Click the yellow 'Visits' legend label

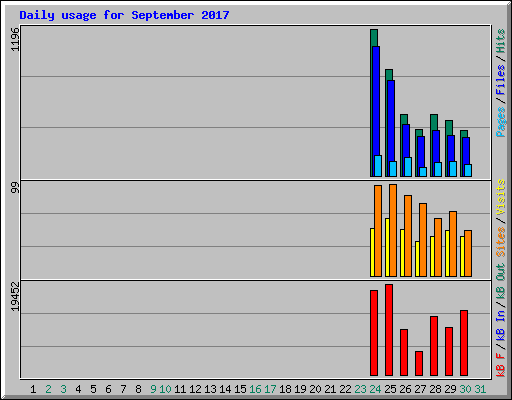(x=501, y=197)
